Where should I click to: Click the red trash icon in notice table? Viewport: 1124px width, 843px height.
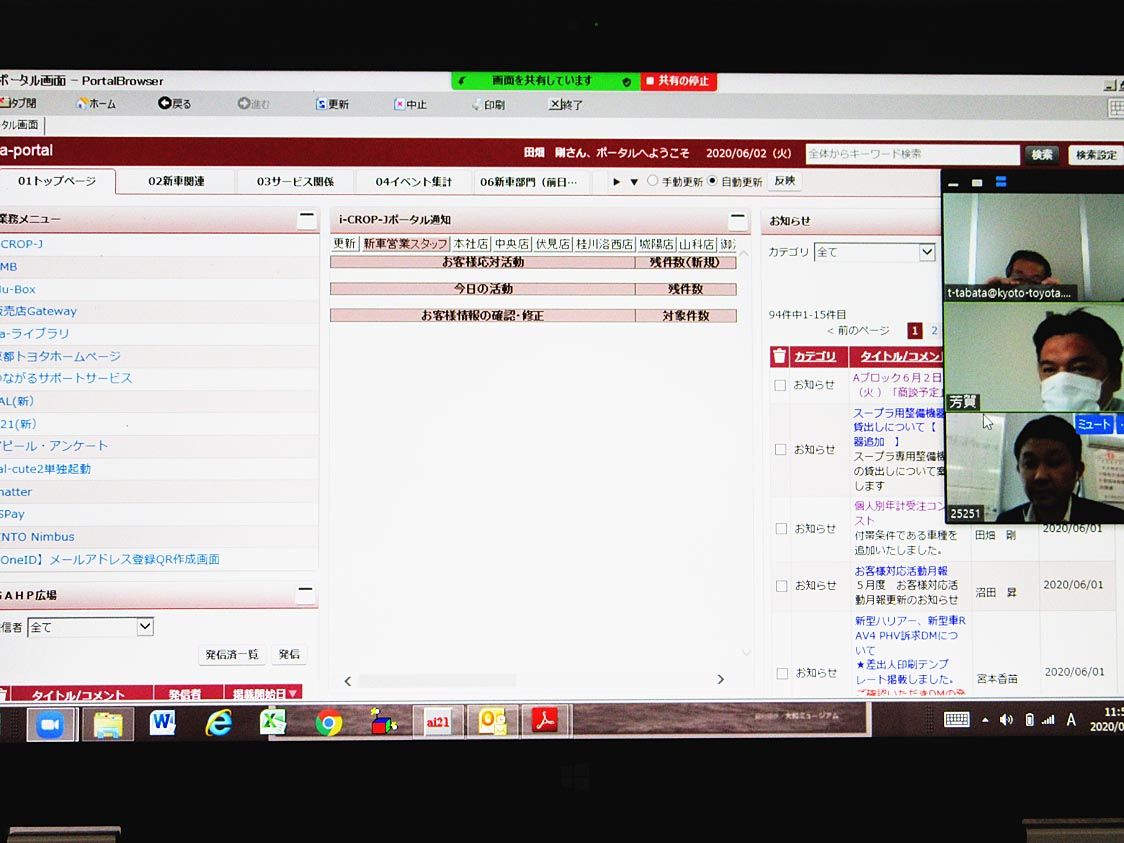click(x=780, y=356)
